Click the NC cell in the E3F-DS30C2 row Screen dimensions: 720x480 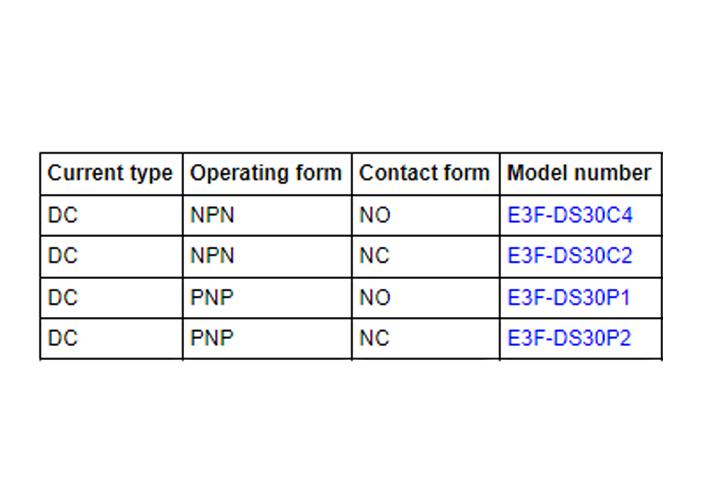(375, 256)
